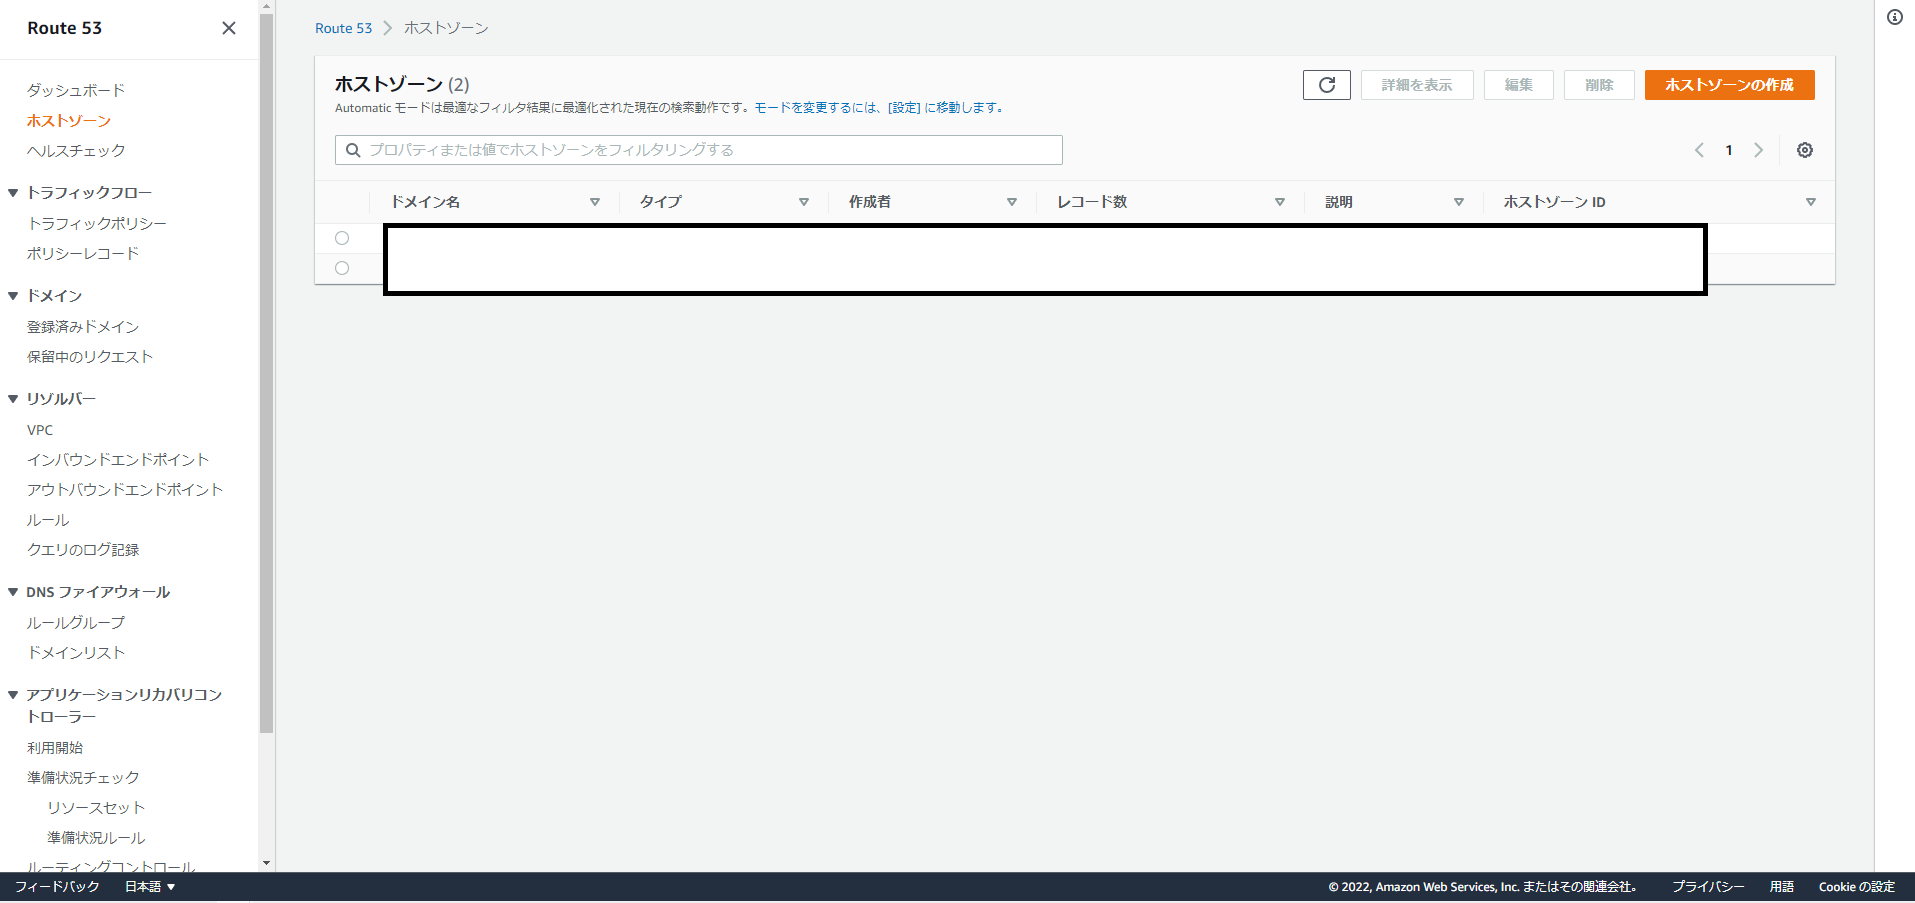Collapse the DNS ファイアウォール section

tap(13, 592)
